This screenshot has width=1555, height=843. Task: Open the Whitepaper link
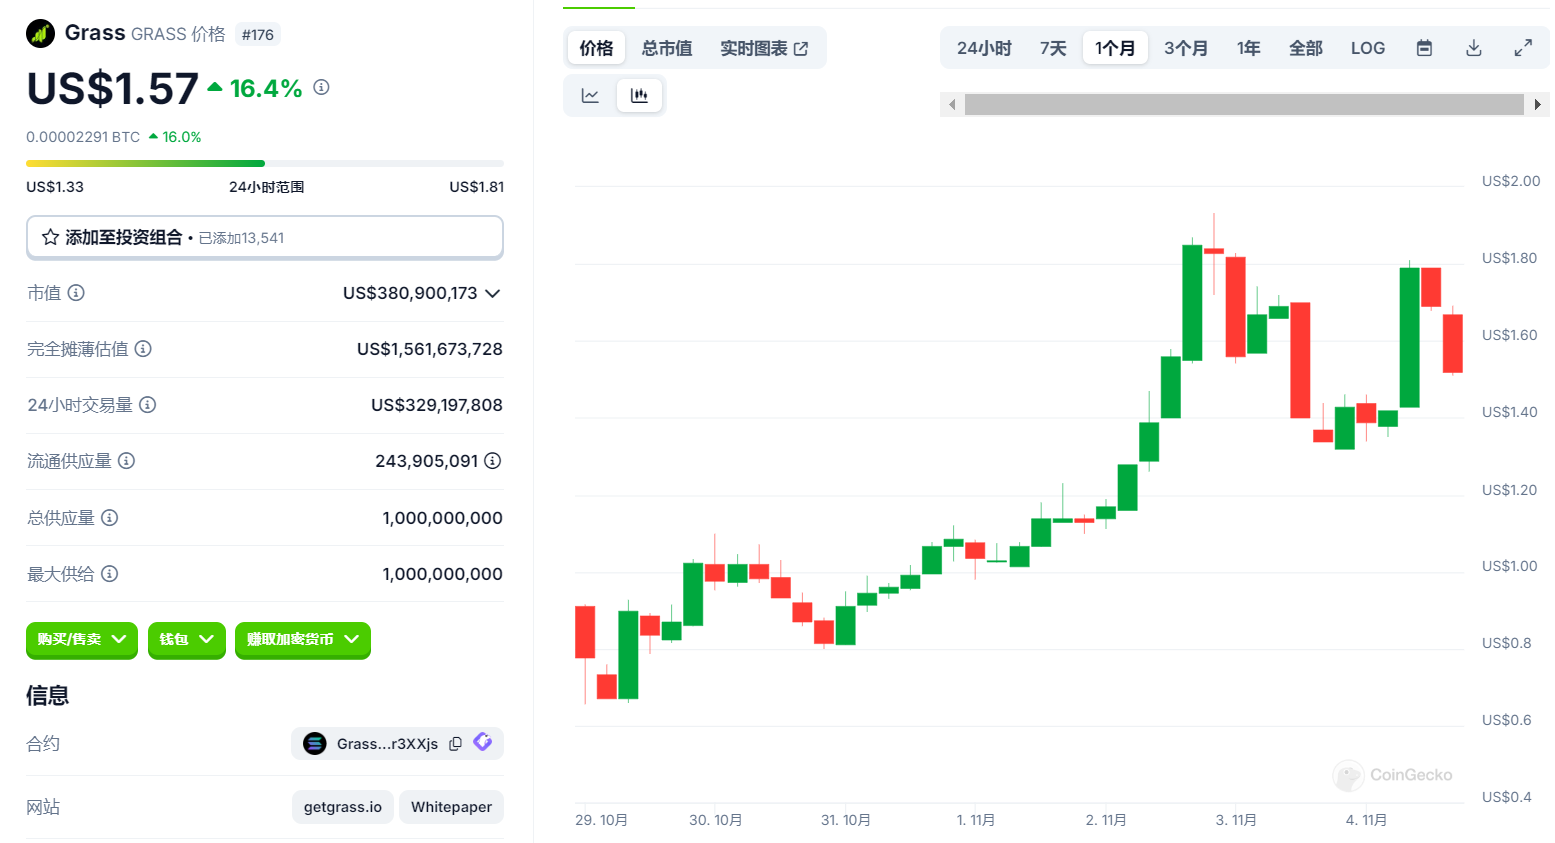[x=451, y=807]
